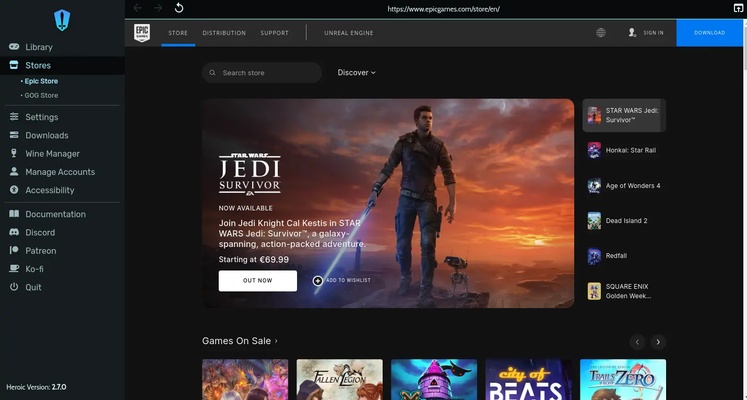The image size is (747, 400).
Task: Click Heroic Version: 2.7.0 text
Action: [36, 387]
